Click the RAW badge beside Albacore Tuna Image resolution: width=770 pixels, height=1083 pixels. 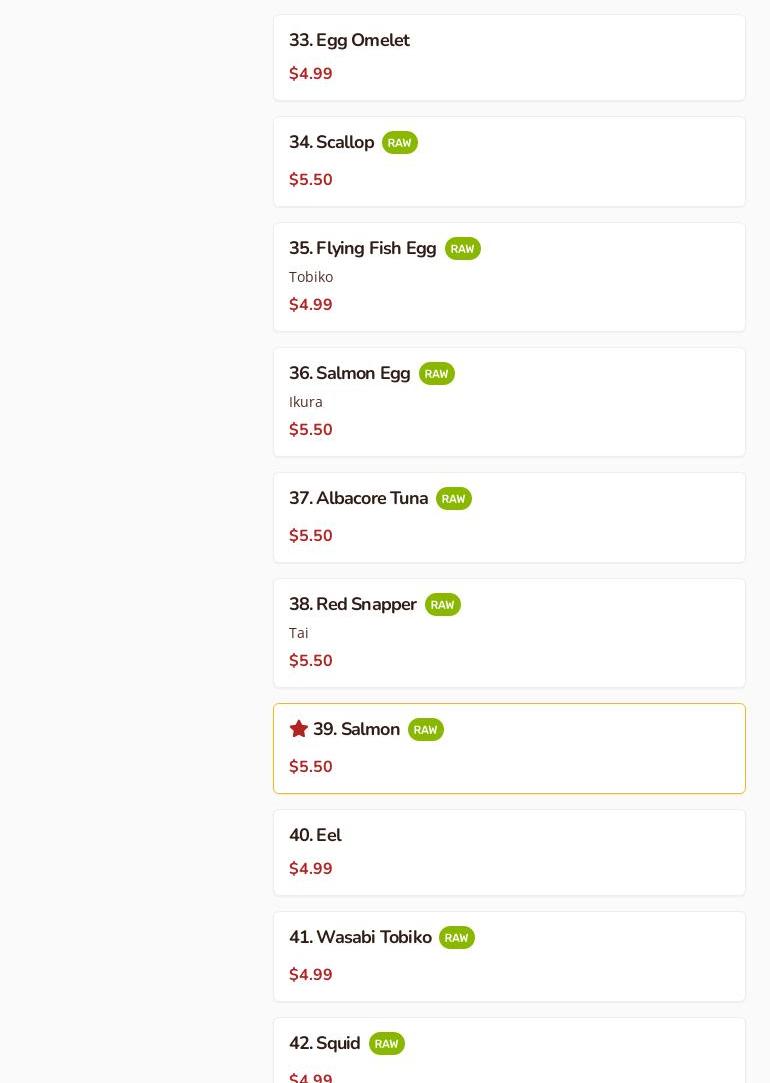[453, 499]
